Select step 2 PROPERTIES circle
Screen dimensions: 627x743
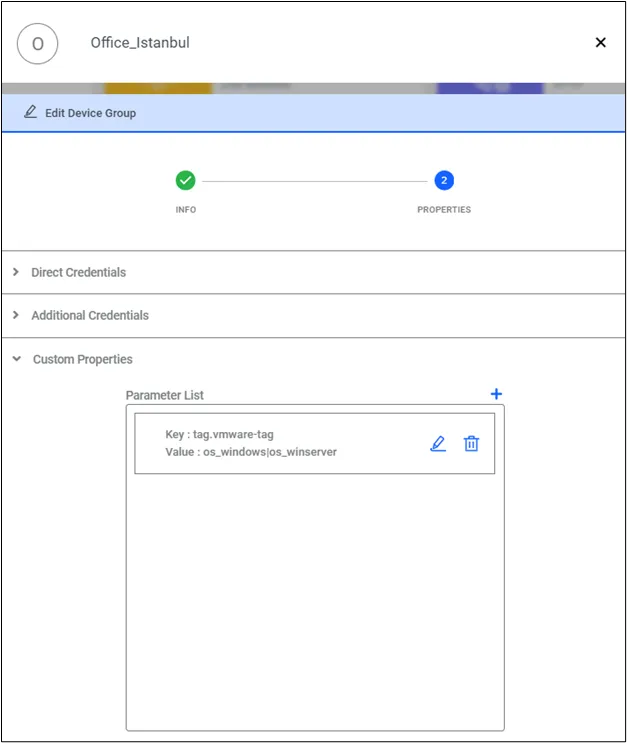(x=444, y=181)
